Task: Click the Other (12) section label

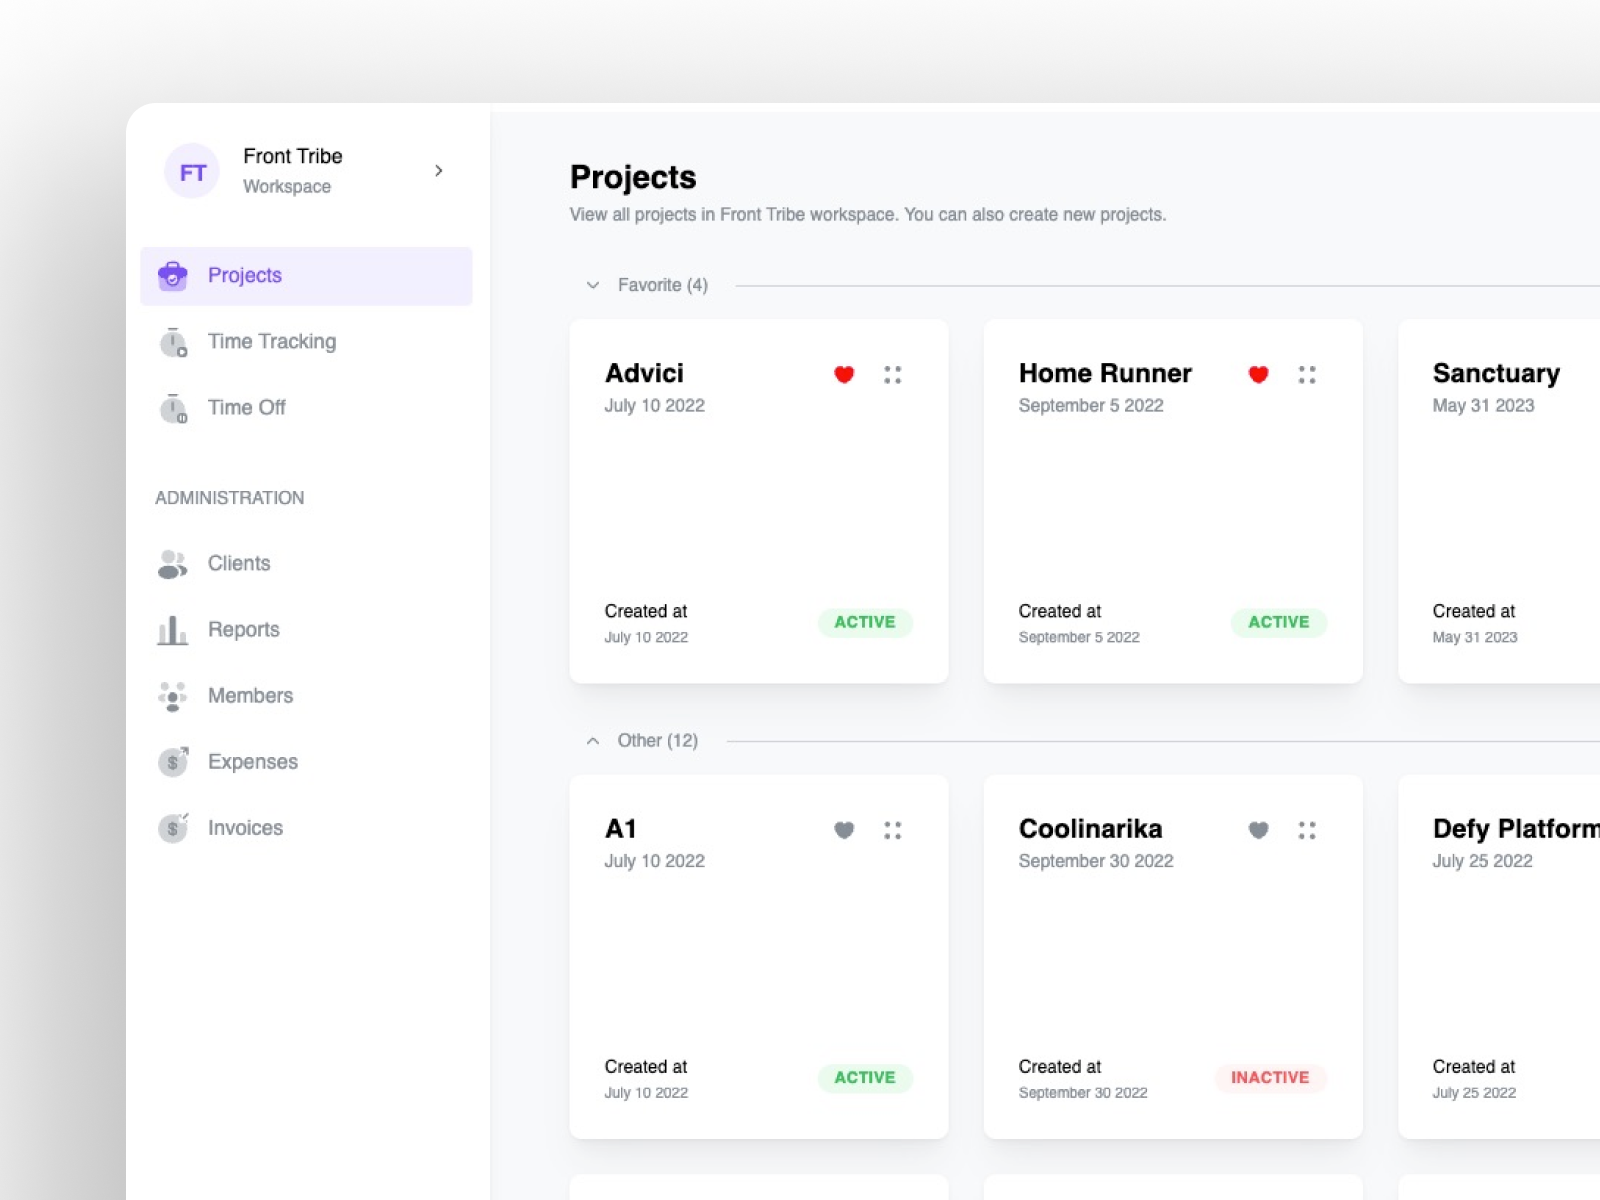Action: tap(658, 741)
